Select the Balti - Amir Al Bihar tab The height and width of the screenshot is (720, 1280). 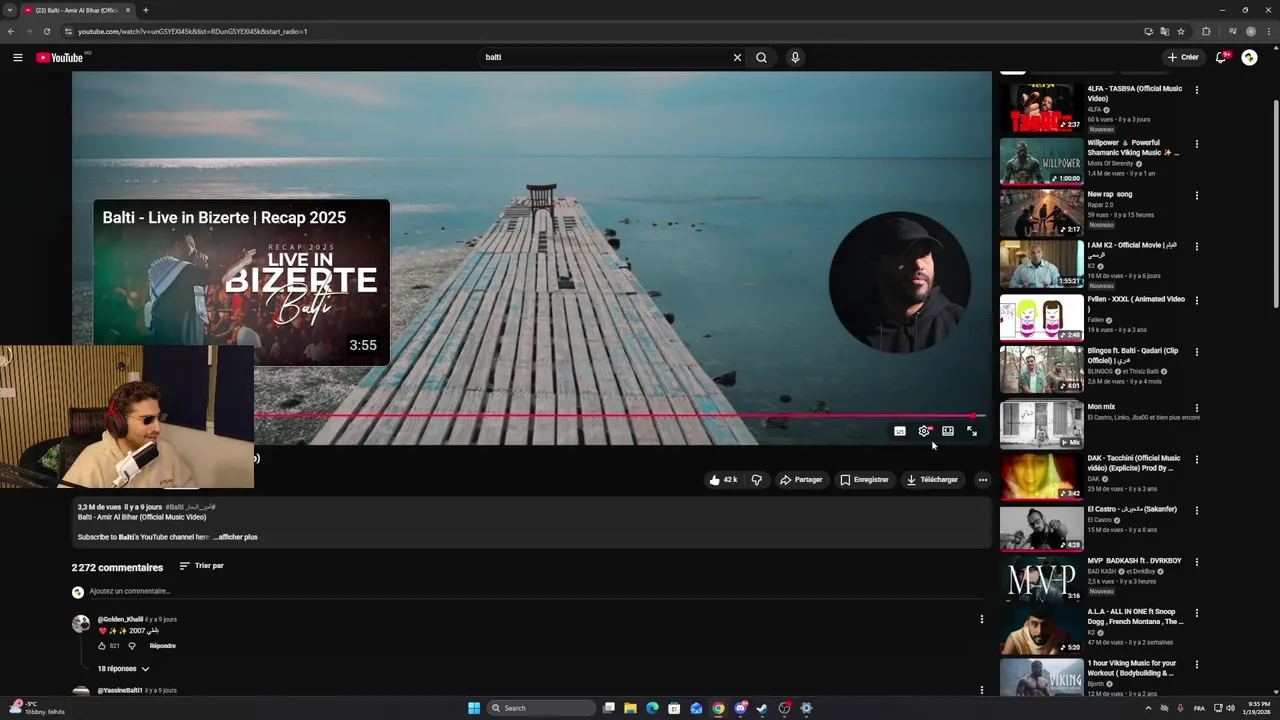click(x=78, y=10)
